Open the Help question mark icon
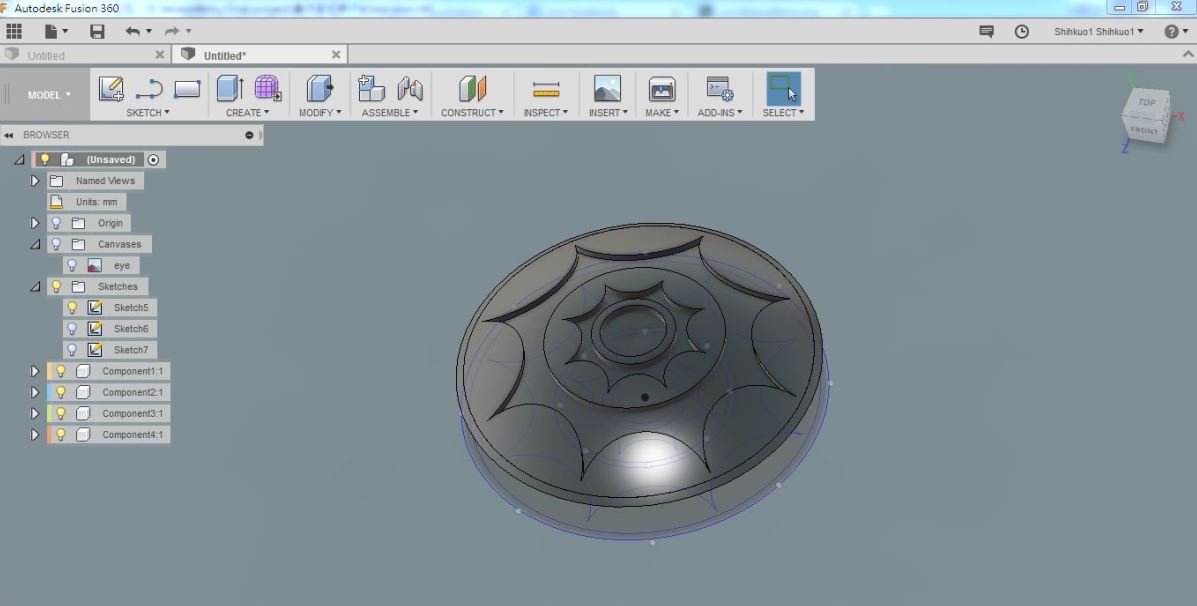Image resolution: width=1197 pixels, height=606 pixels. pyautogui.click(x=1172, y=31)
